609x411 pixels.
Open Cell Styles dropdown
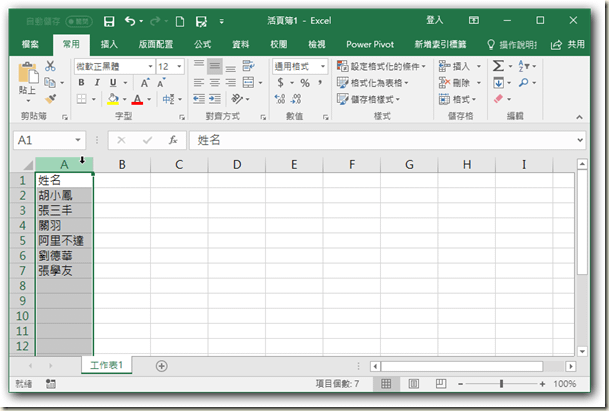[369, 99]
